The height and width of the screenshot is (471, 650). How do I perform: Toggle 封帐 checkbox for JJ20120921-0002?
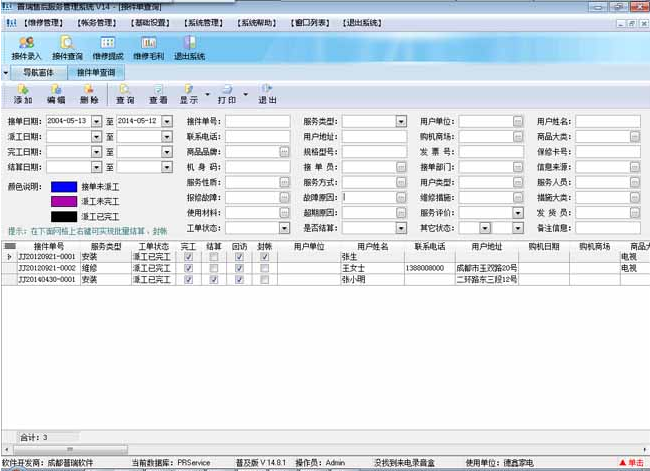[x=264, y=268]
